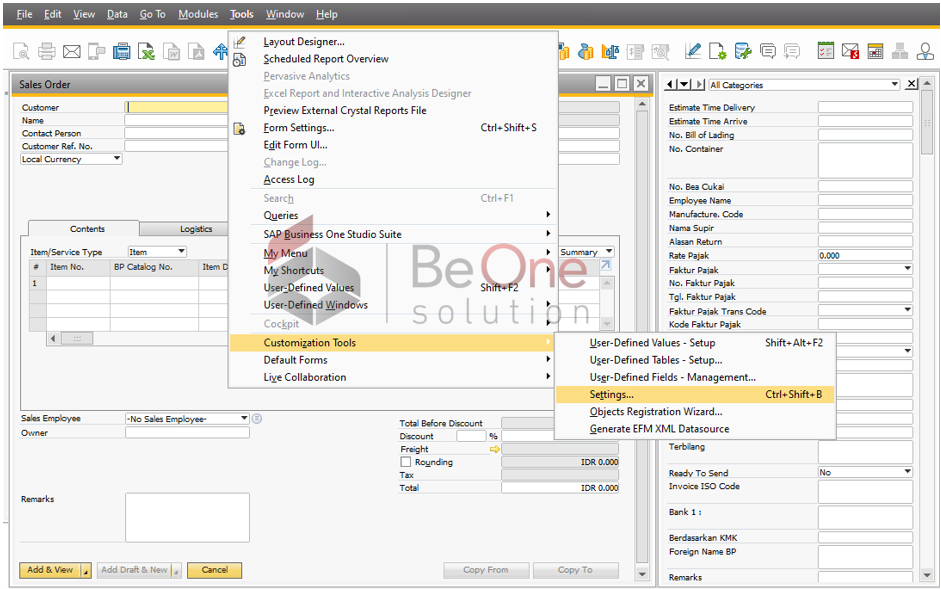Image resolution: width=941 pixels, height=589 pixels.
Task: Open the Ready To Send dropdown
Action: 907,472
